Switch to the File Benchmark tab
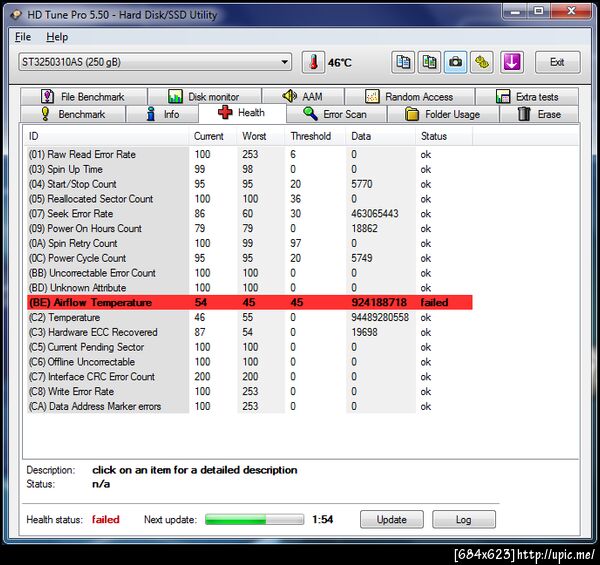The width and height of the screenshot is (600, 565). click(x=84, y=96)
